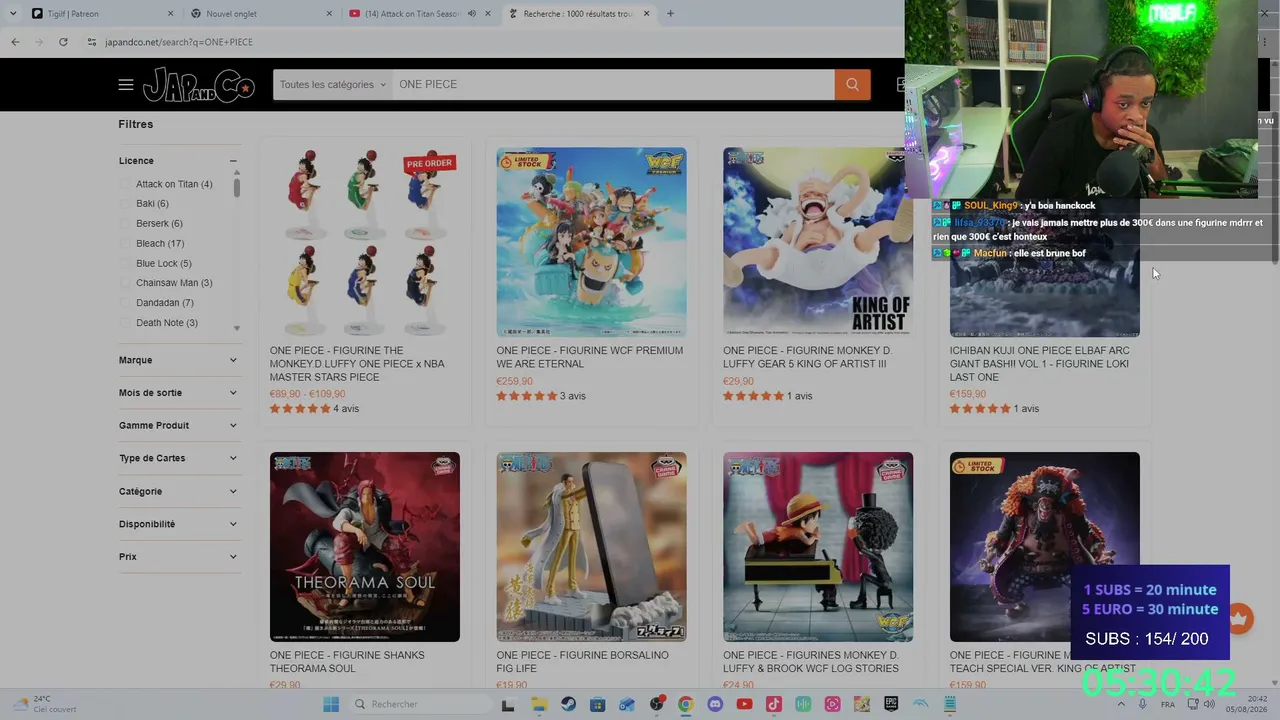Check the Attack on Titan licence filter
This screenshot has width=1280, height=720.
(125, 184)
